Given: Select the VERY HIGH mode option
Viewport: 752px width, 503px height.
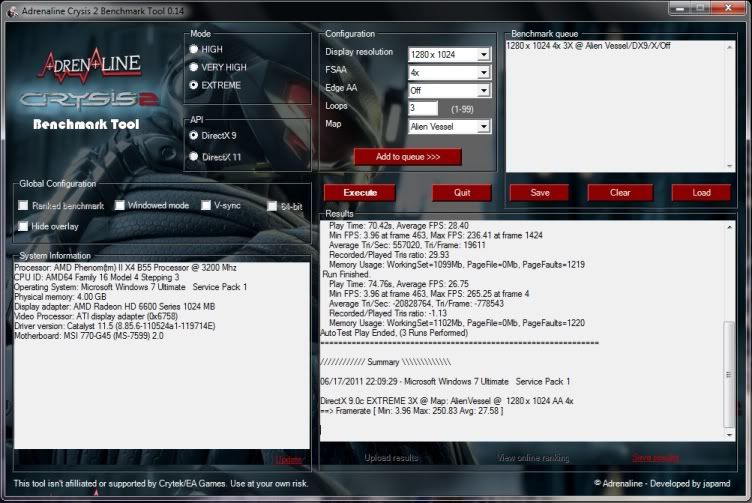Looking at the screenshot, I should pos(194,67).
